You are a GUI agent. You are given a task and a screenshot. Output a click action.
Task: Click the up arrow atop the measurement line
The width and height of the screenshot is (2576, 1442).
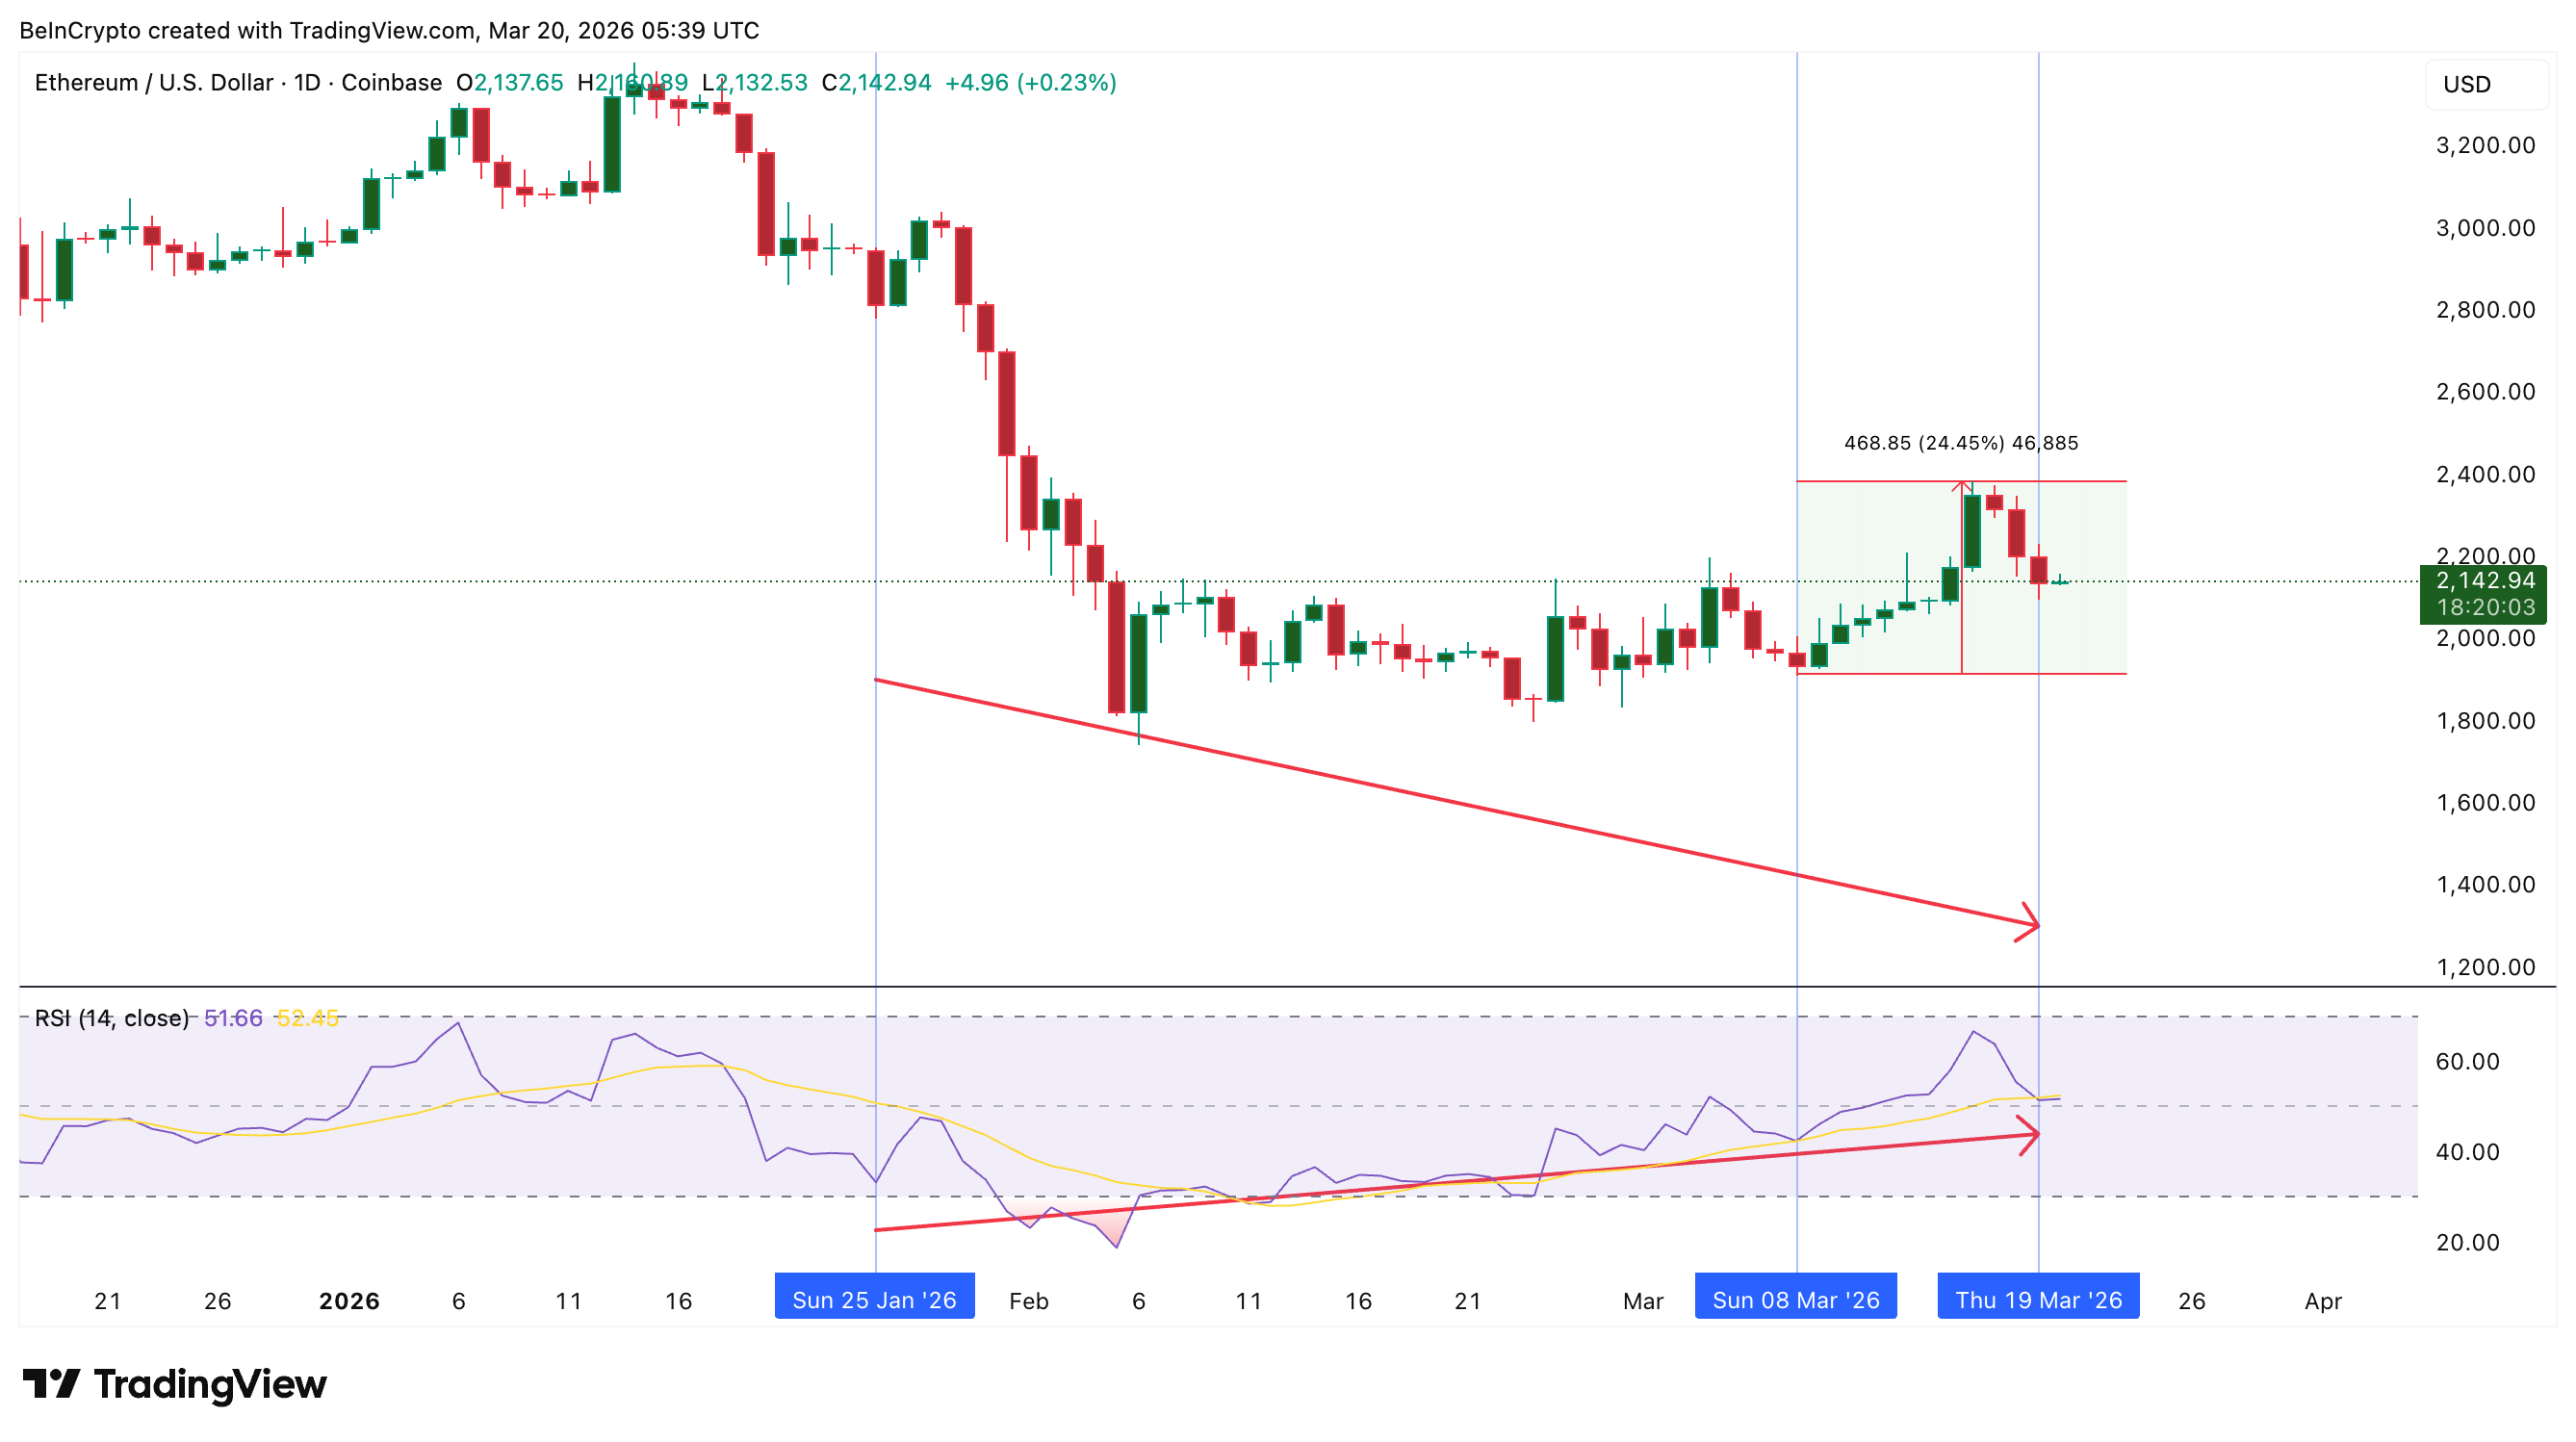(1961, 487)
